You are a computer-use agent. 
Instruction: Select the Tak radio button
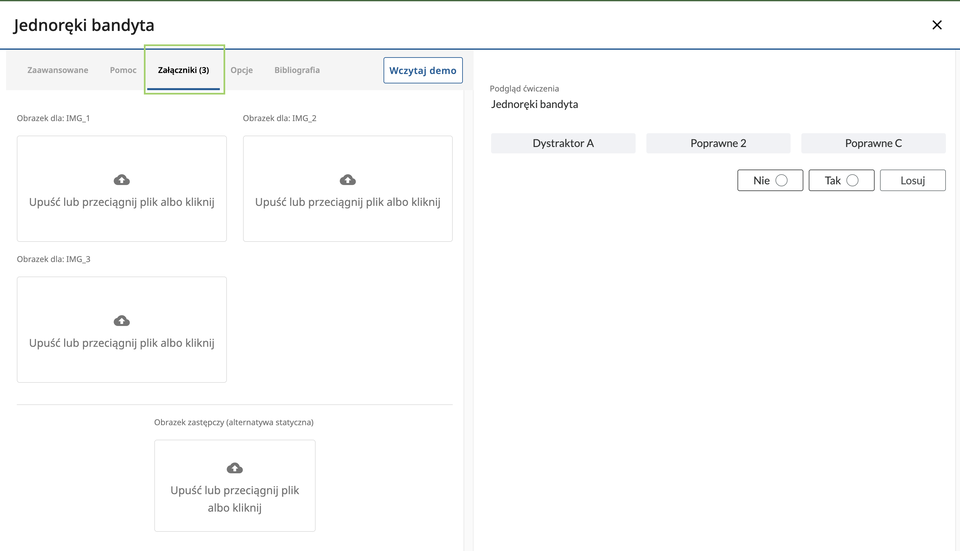(852, 181)
